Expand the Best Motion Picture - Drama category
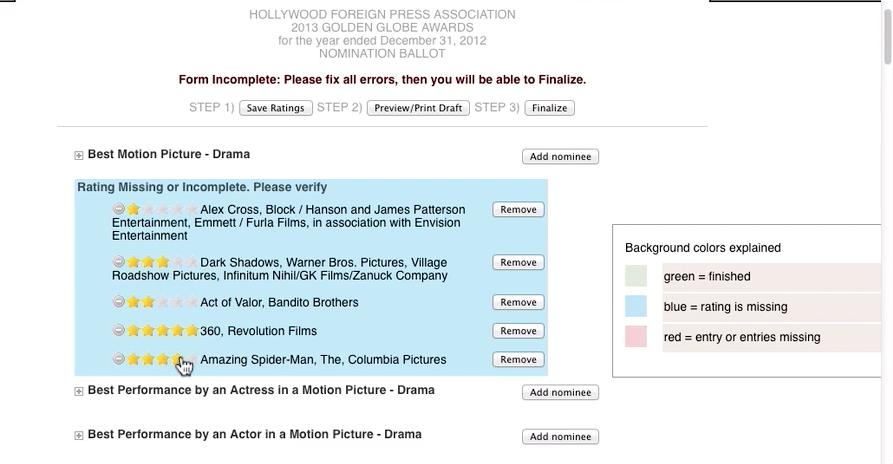The height and width of the screenshot is (464, 893). click(x=79, y=156)
